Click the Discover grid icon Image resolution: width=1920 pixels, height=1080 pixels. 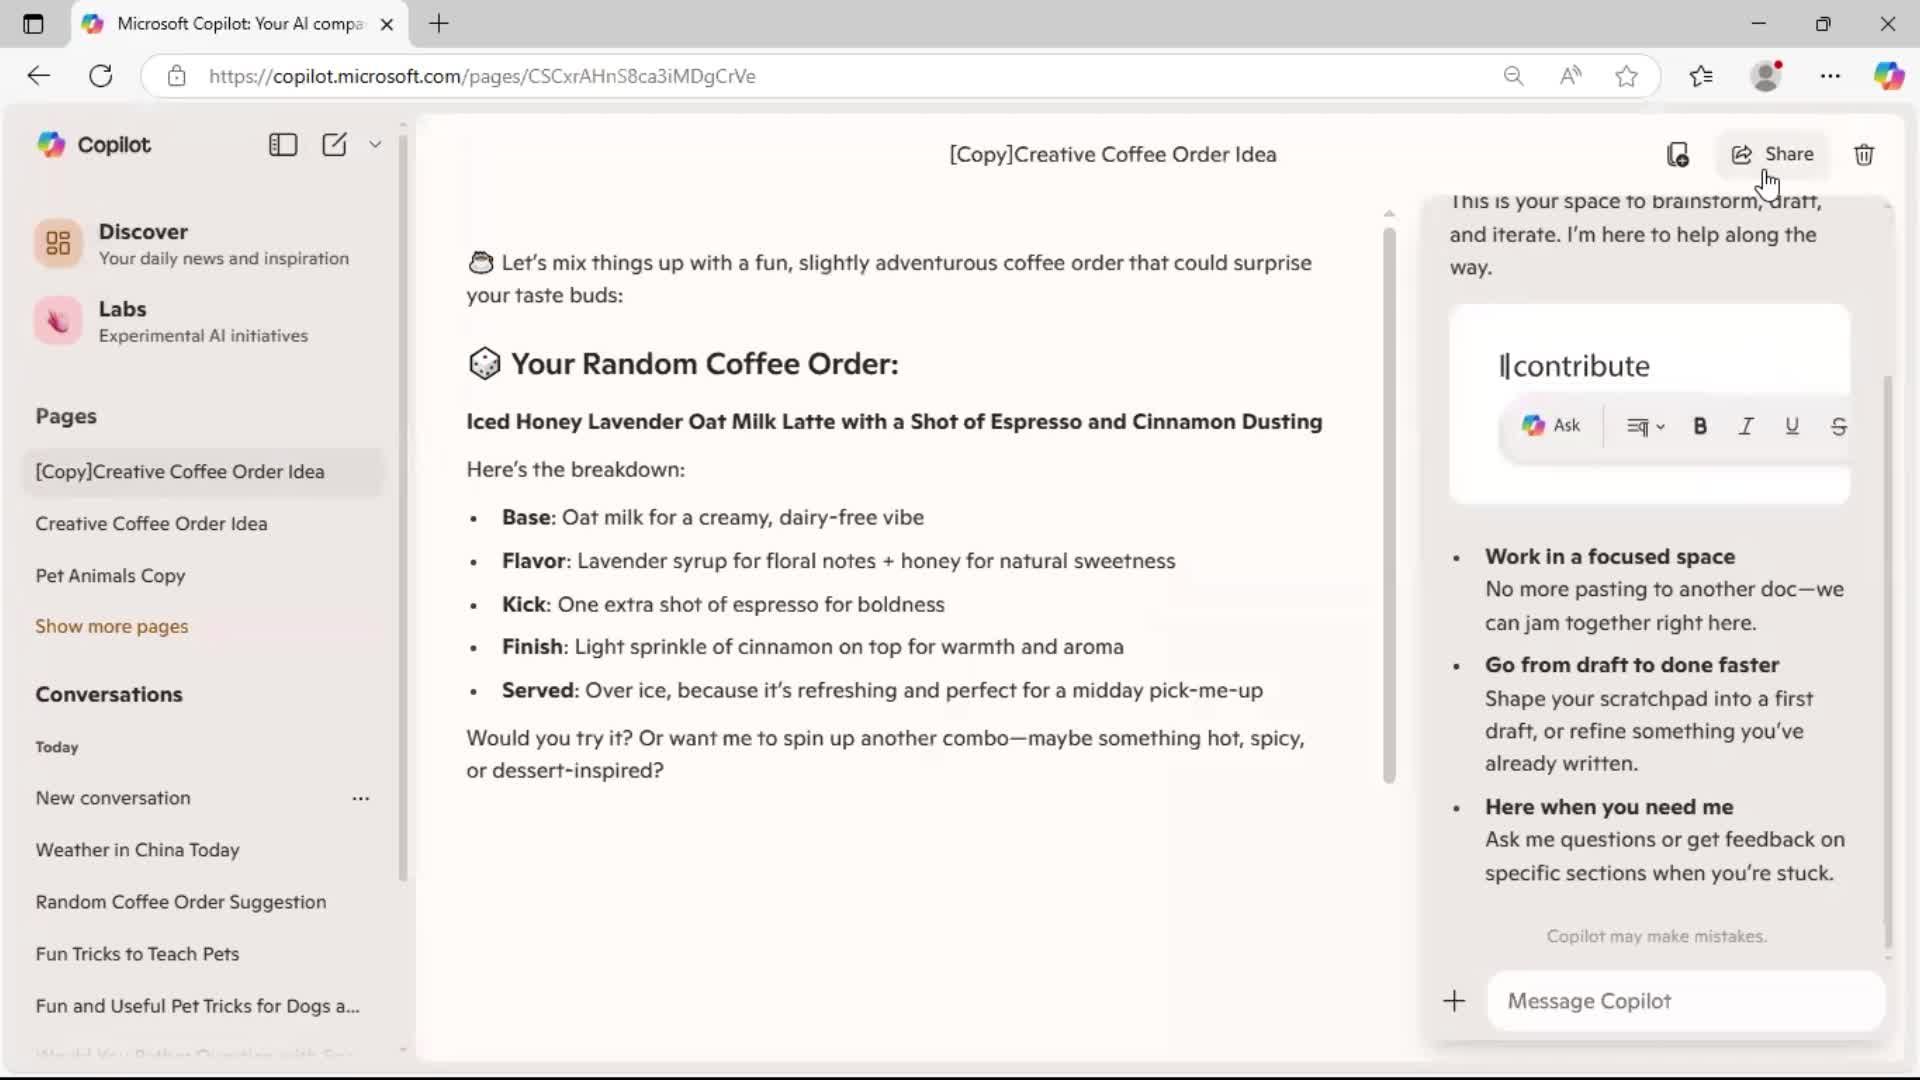point(58,243)
